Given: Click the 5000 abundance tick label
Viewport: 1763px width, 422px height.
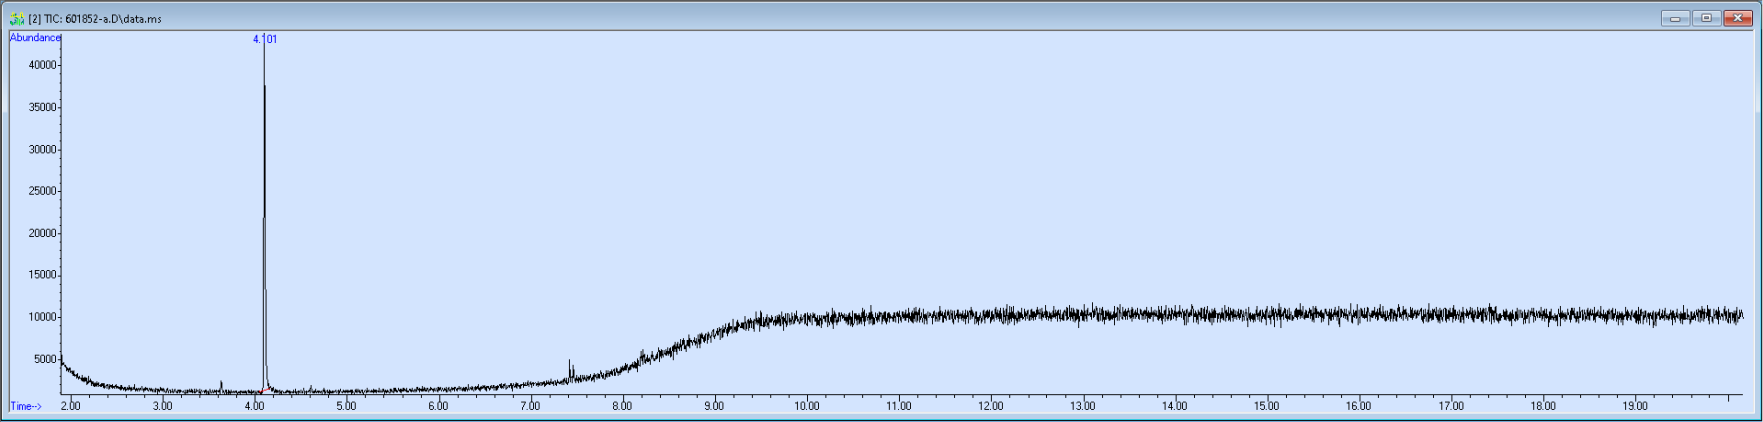Looking at the screenshot, I should [x=46, y=359].
